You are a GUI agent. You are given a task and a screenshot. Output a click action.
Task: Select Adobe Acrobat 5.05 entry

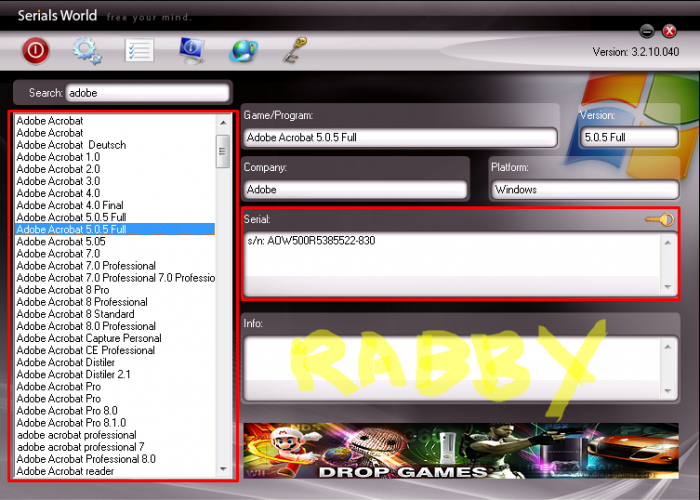point(115,242)
